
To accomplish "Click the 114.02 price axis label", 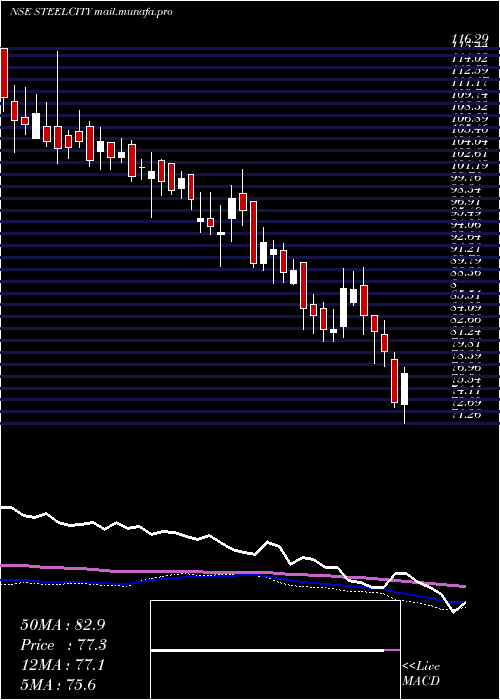I will point(468,59).
